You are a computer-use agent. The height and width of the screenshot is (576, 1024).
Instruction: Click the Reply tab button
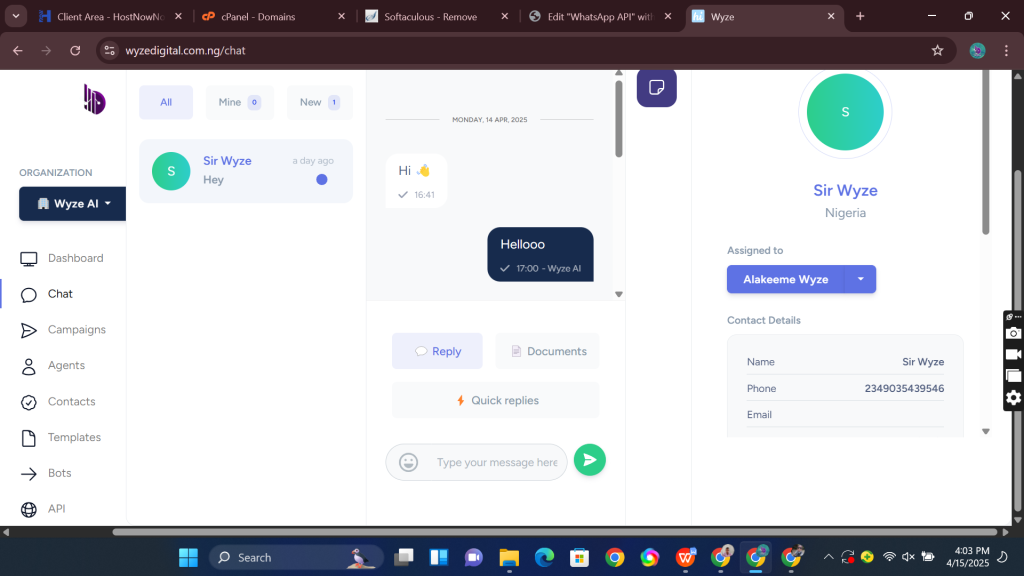437,351
